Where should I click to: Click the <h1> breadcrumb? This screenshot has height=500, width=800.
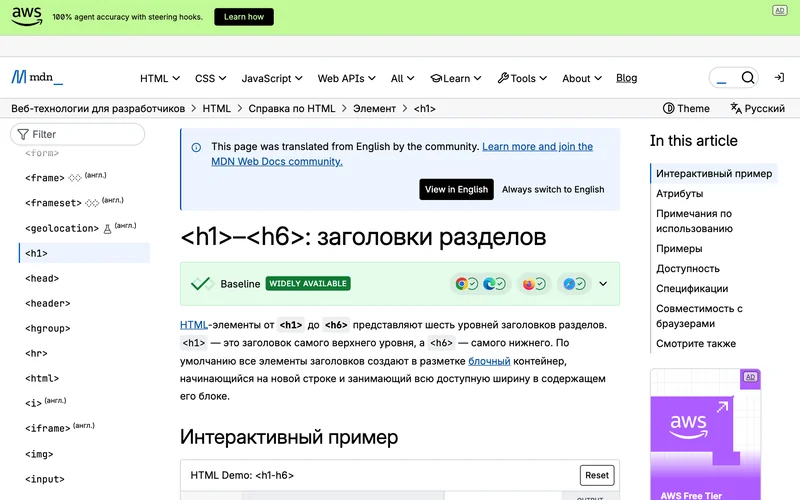[424, 109]
